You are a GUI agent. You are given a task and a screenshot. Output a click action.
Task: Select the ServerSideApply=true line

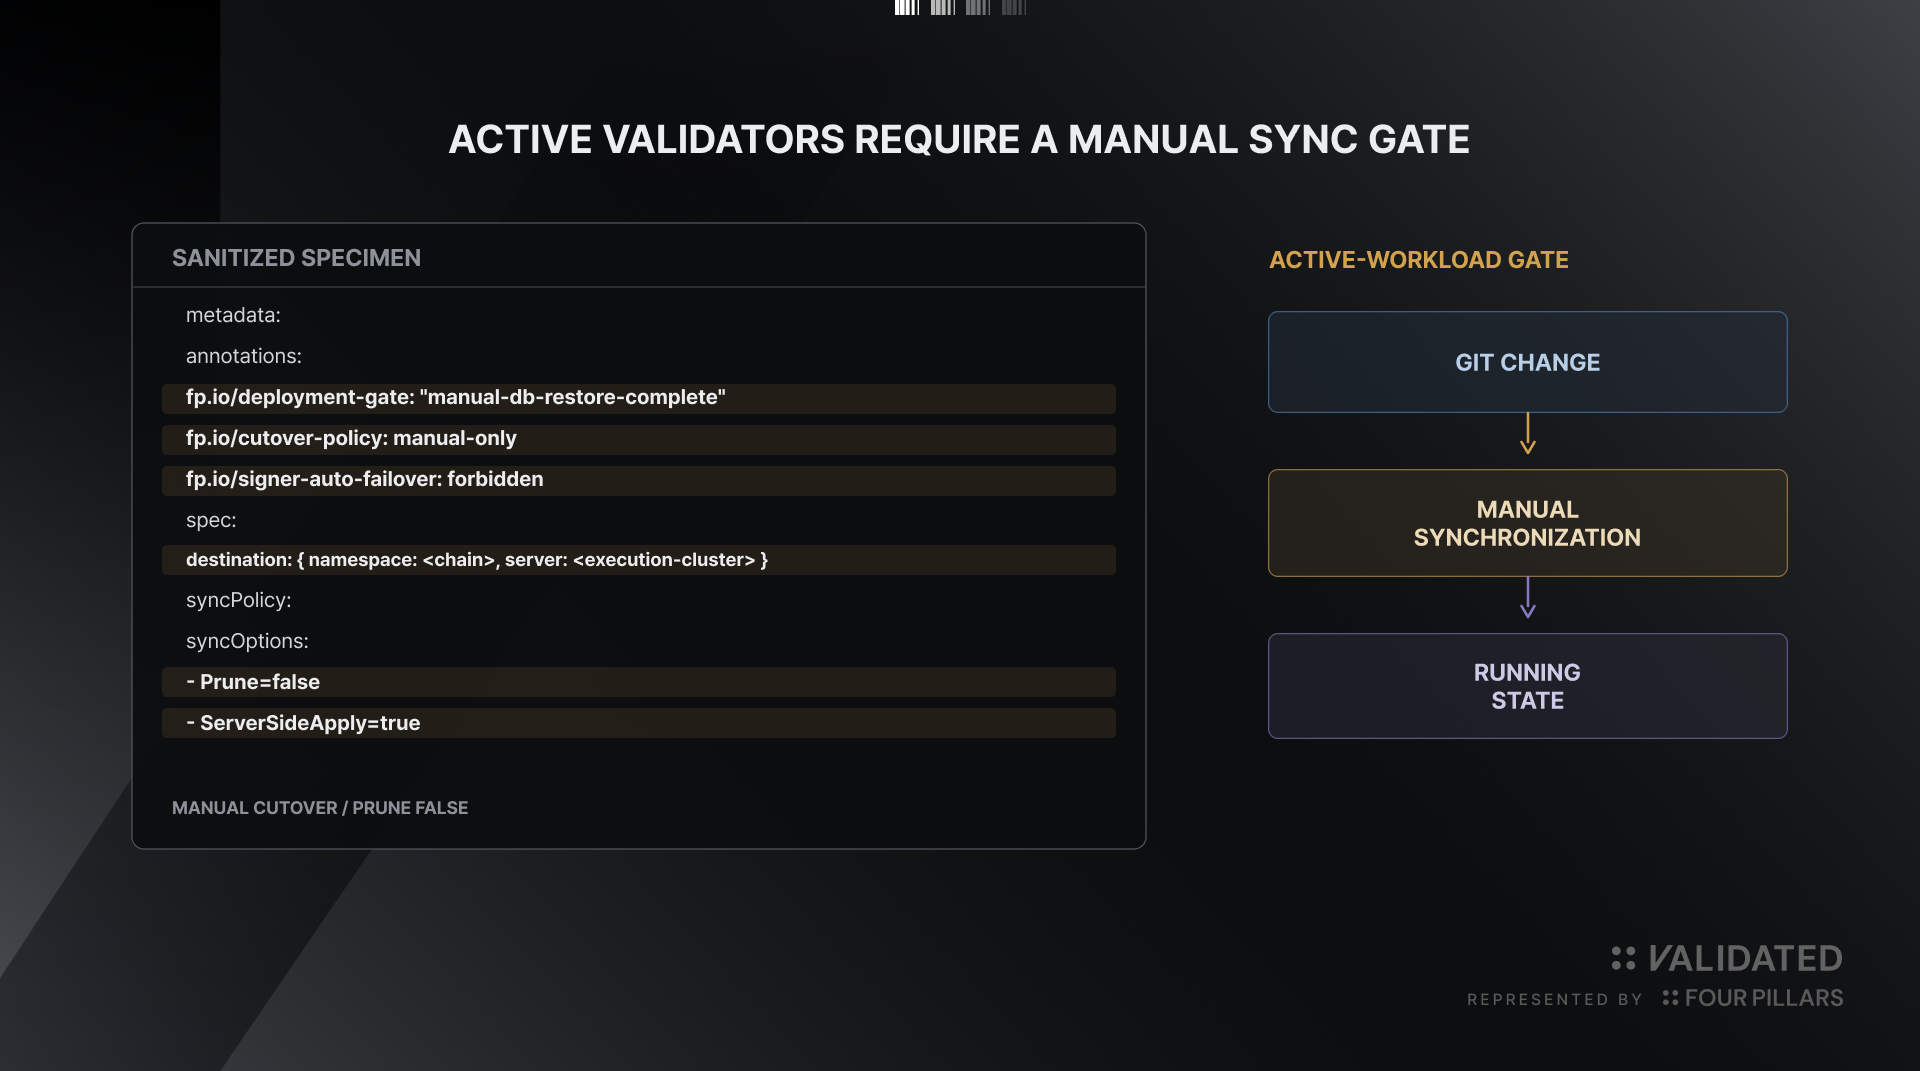[x=639, y=723]
